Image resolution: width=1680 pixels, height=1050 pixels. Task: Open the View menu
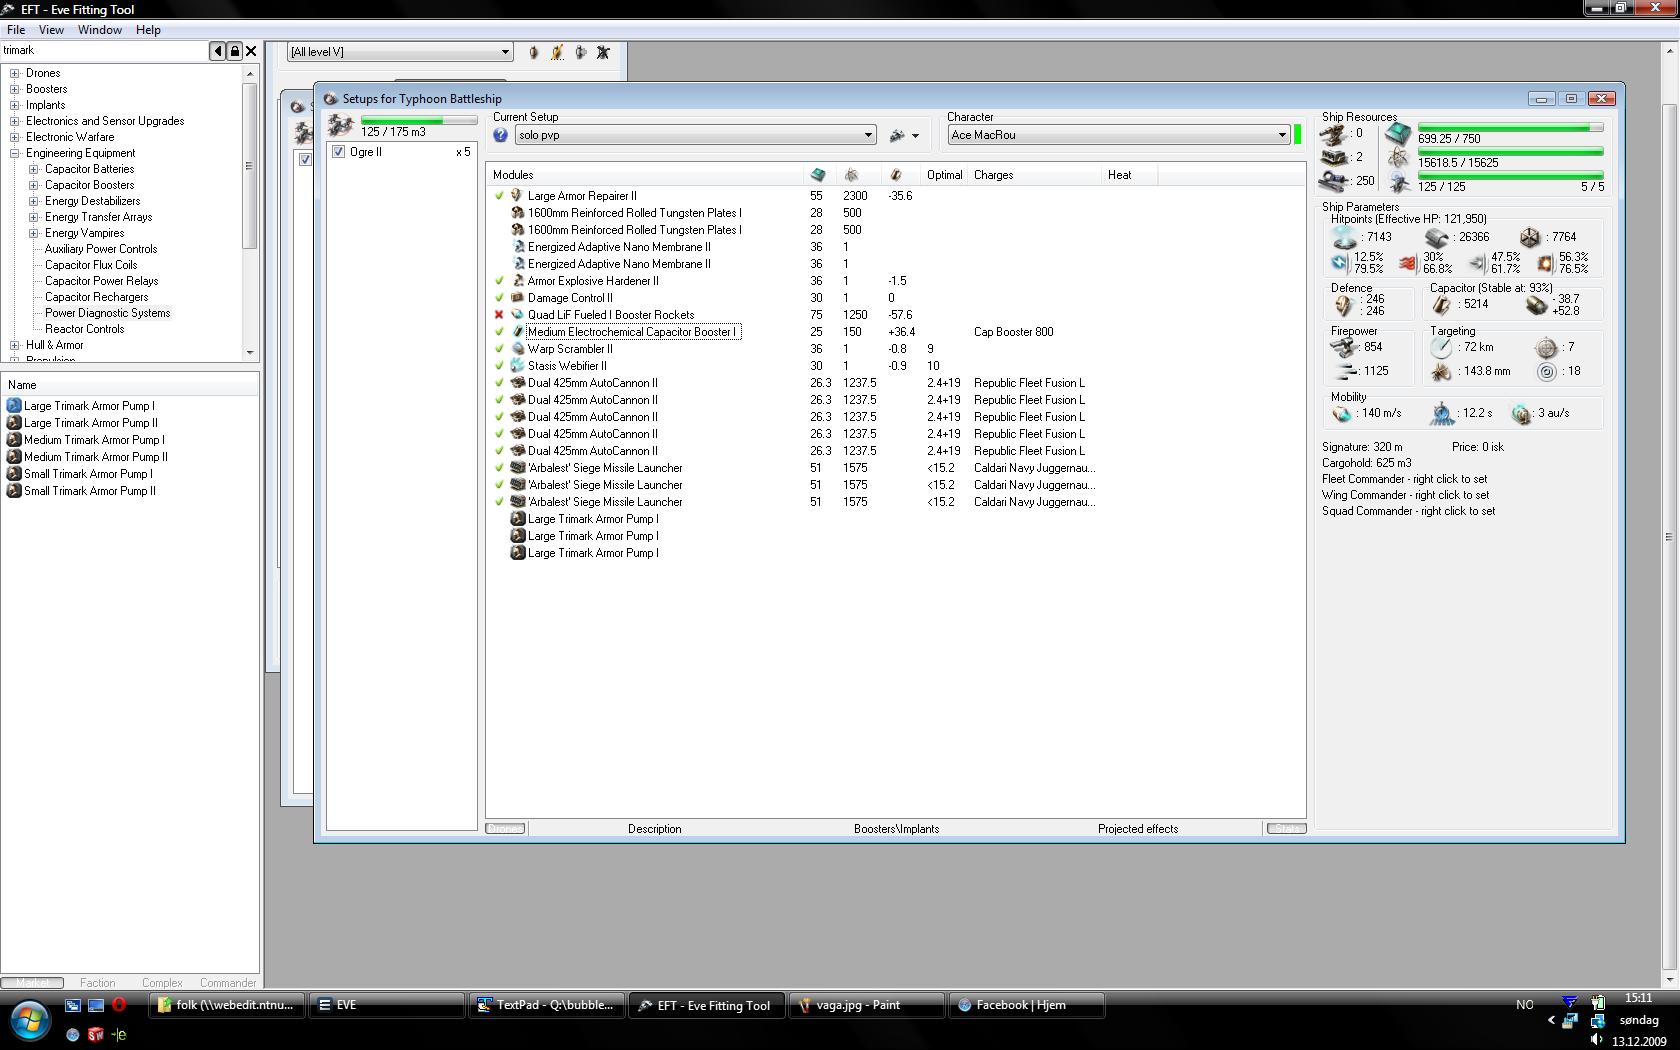(x=51, y=30)
